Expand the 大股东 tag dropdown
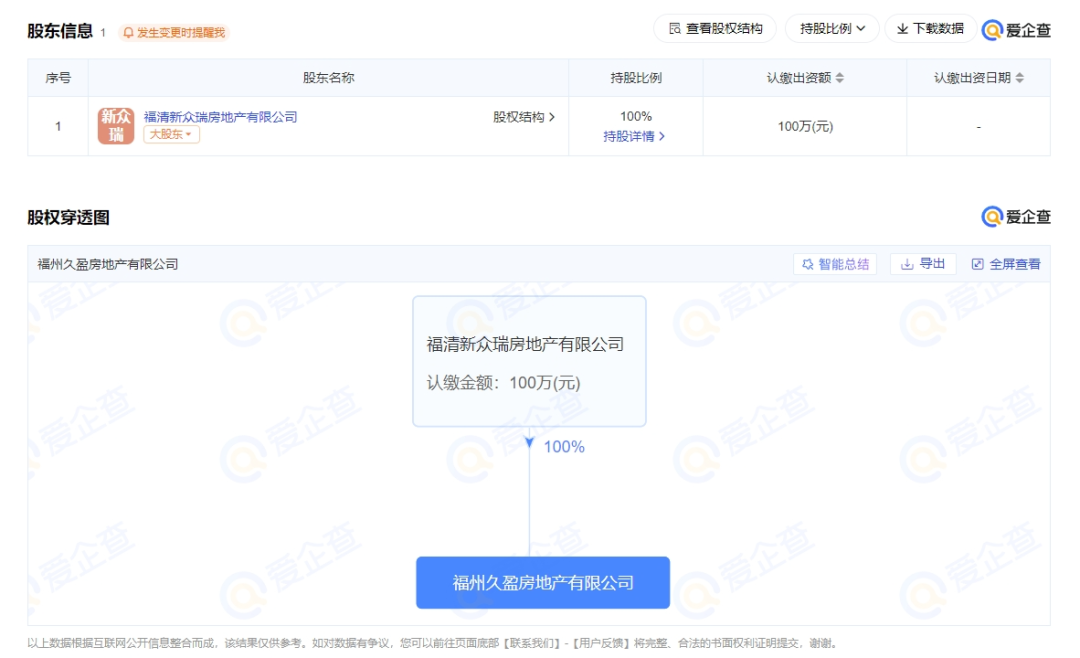This screenshot has height=658, width=1080. point(171,135)
